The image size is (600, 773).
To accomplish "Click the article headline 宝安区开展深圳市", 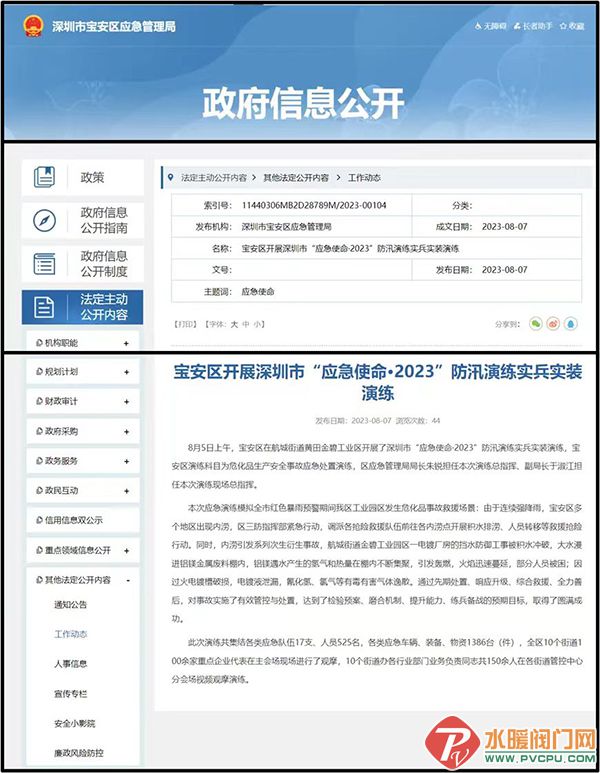I will pyautogui.click(x=377, y=382).
